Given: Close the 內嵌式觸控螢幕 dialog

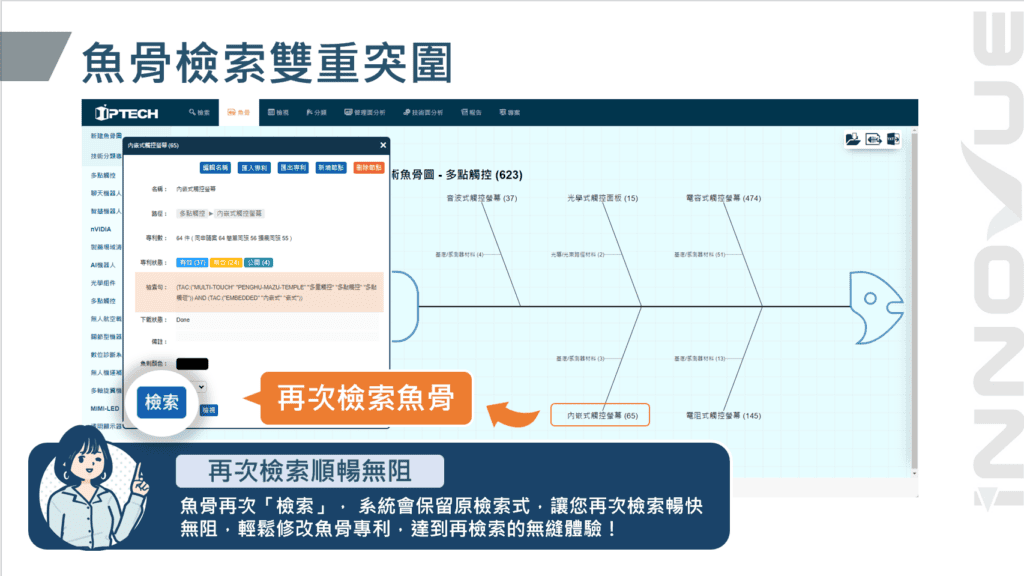Looking at the screenshot, I should point(383,145).
